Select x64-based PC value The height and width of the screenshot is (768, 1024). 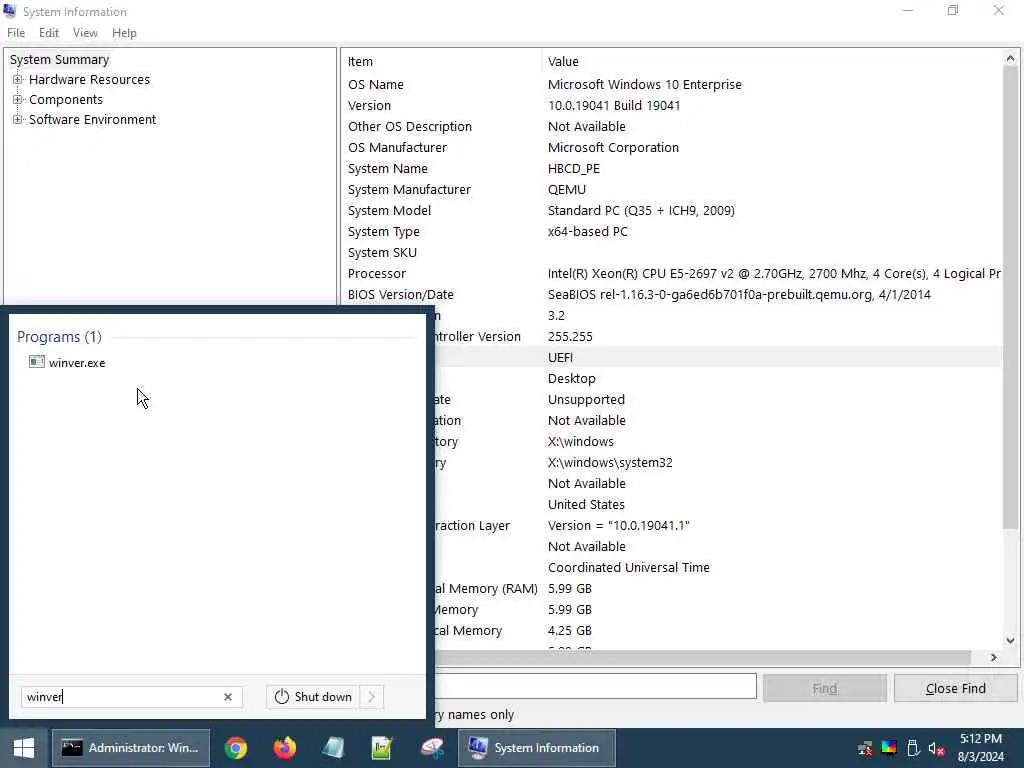(588, 231)
